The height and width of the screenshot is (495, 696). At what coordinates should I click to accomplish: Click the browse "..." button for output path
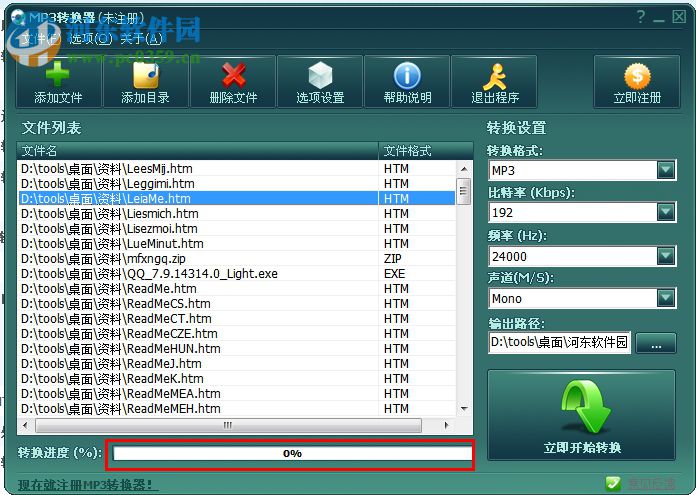(656, 343)
